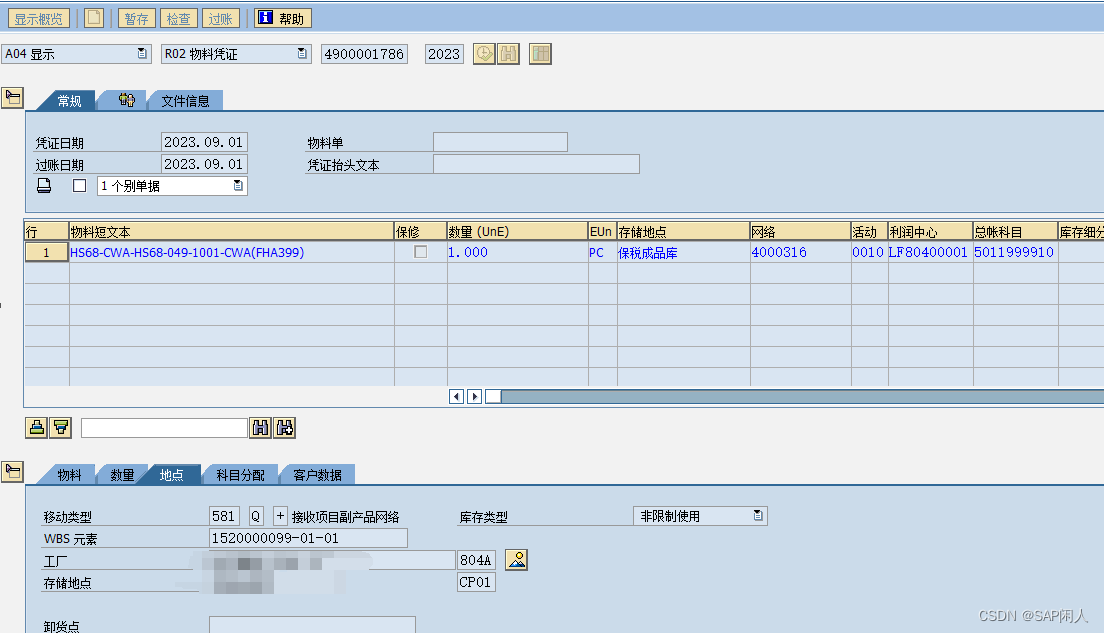The image size is (1104, 633).
Task: Click the execute clock icon
Action: (484, 54)
